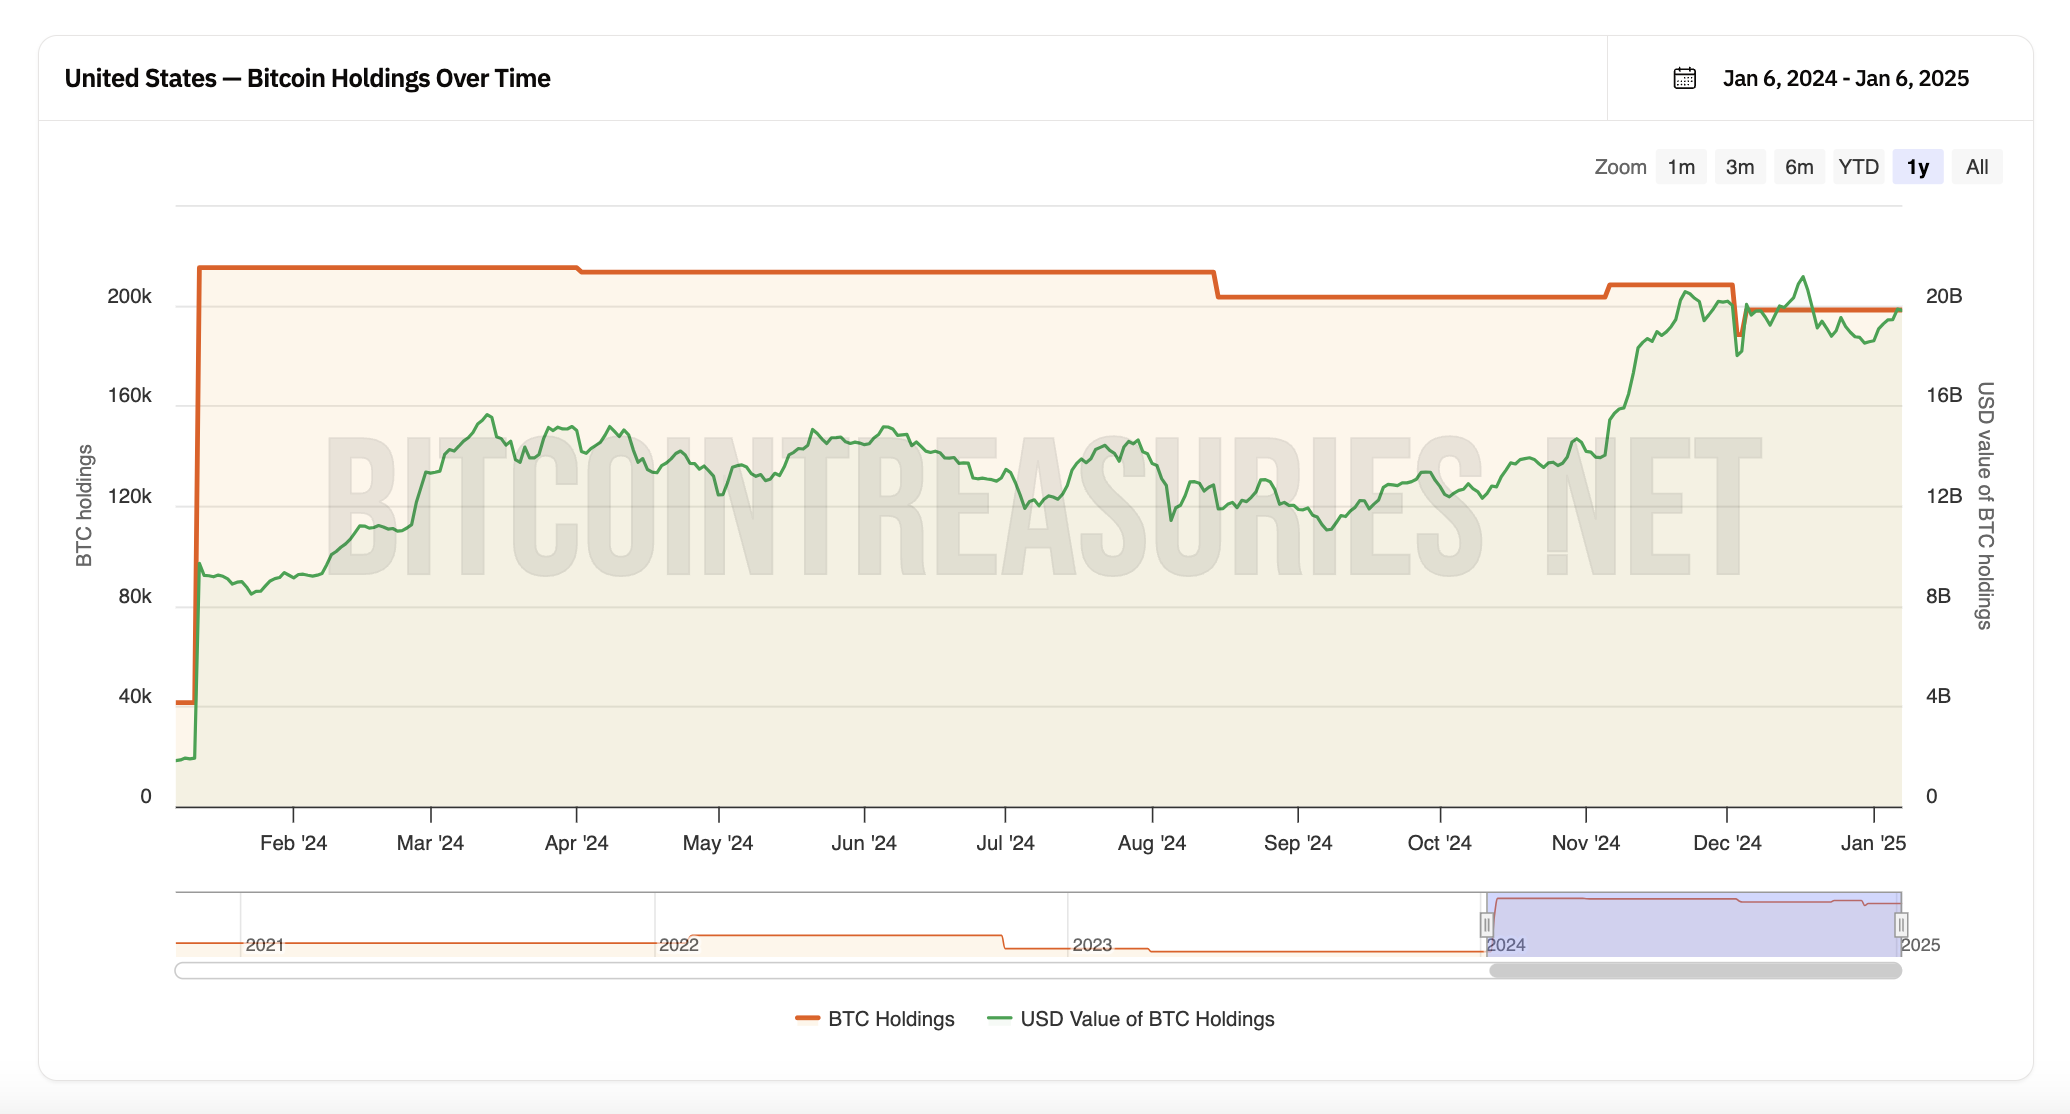Click the calendar icon beside date range
2070x1114 pixels.
click(x=1684, y=78)
